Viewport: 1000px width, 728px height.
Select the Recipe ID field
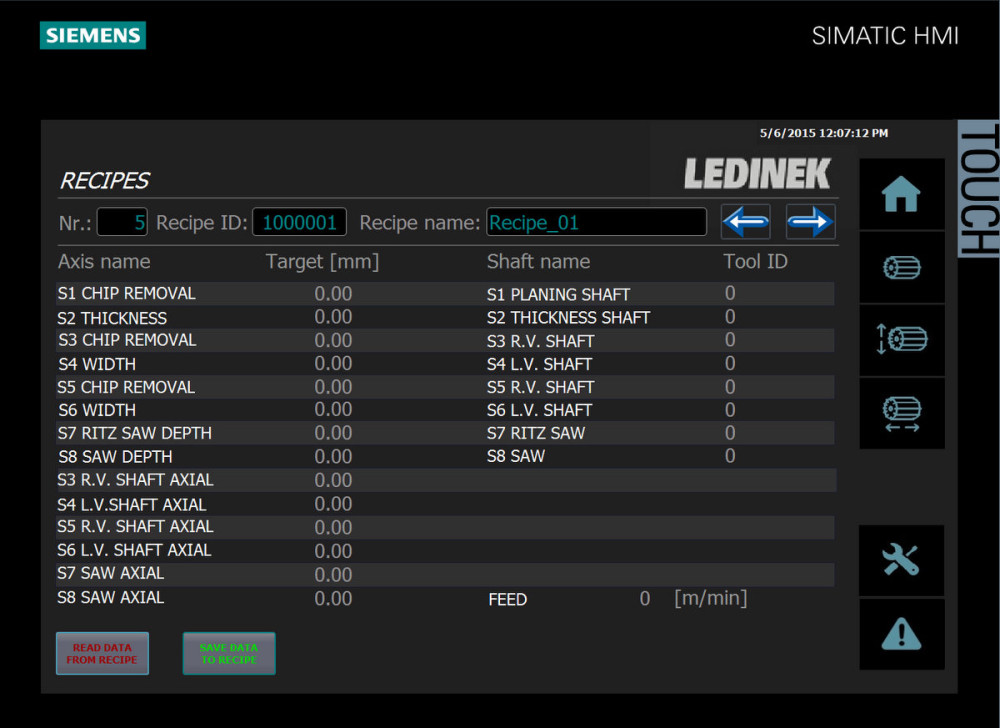(300, 222)
